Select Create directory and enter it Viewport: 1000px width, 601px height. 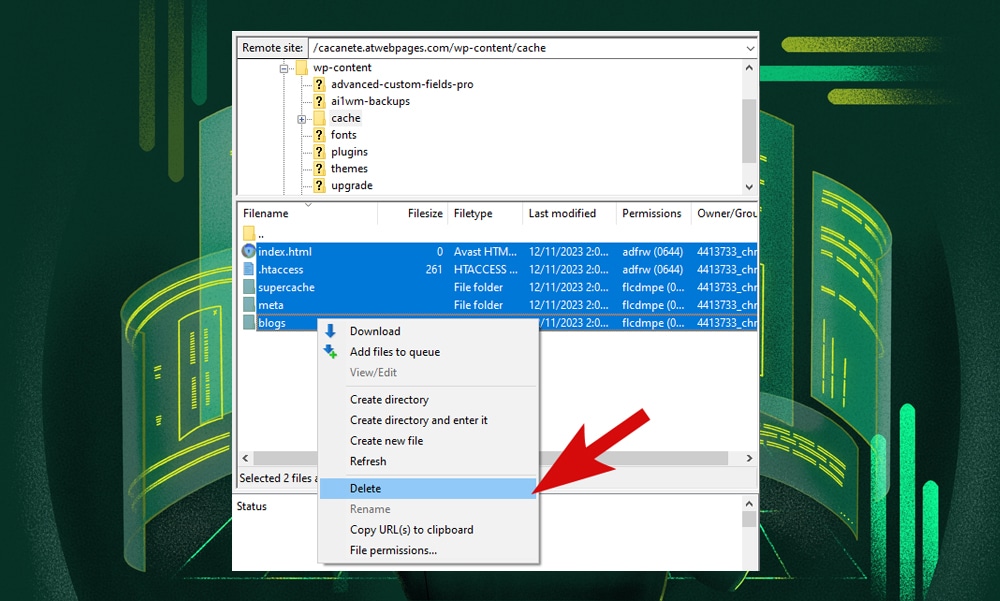click(x=418, y=420)
